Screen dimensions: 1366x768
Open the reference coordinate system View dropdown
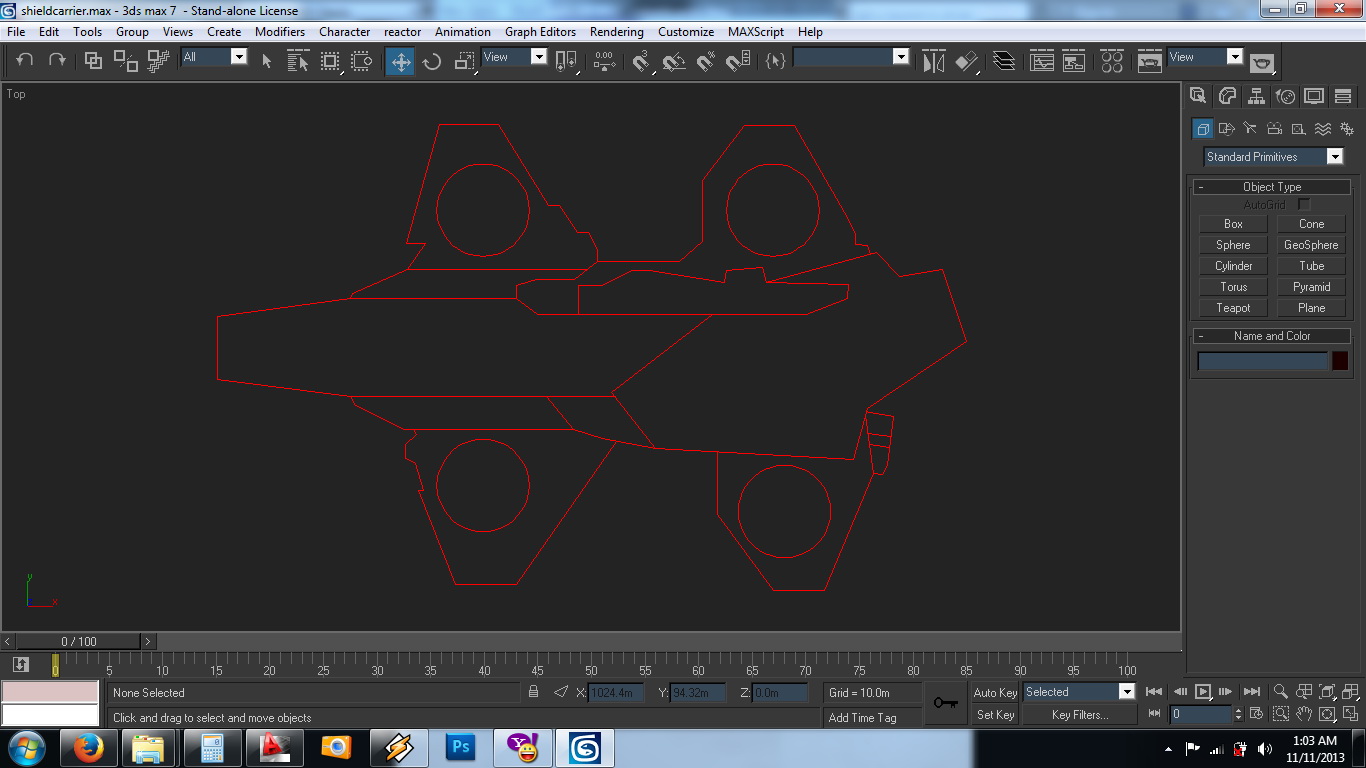tap(514, 57)
